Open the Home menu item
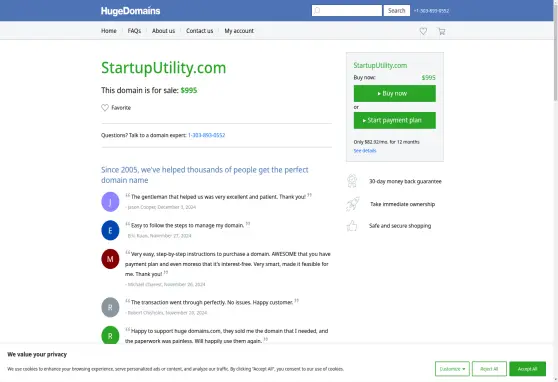The width and height of the screenshot is (558, 382). point(109,31)
